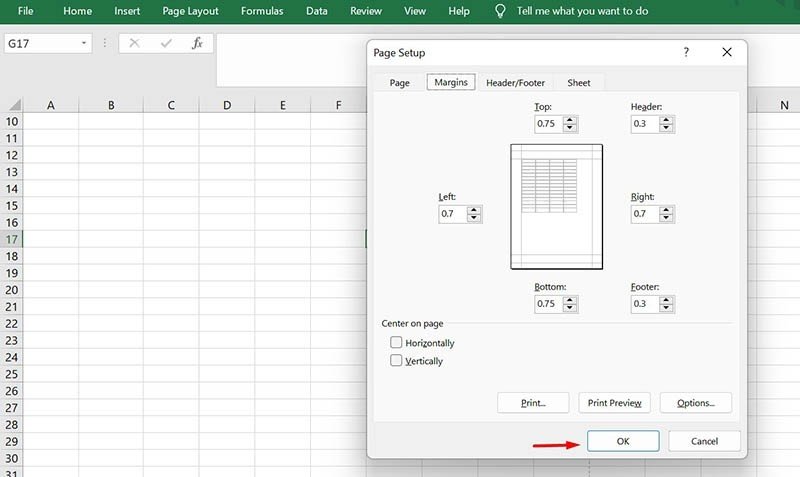
Task: Close the Page Setup dialog
Action: coord(727,52)
